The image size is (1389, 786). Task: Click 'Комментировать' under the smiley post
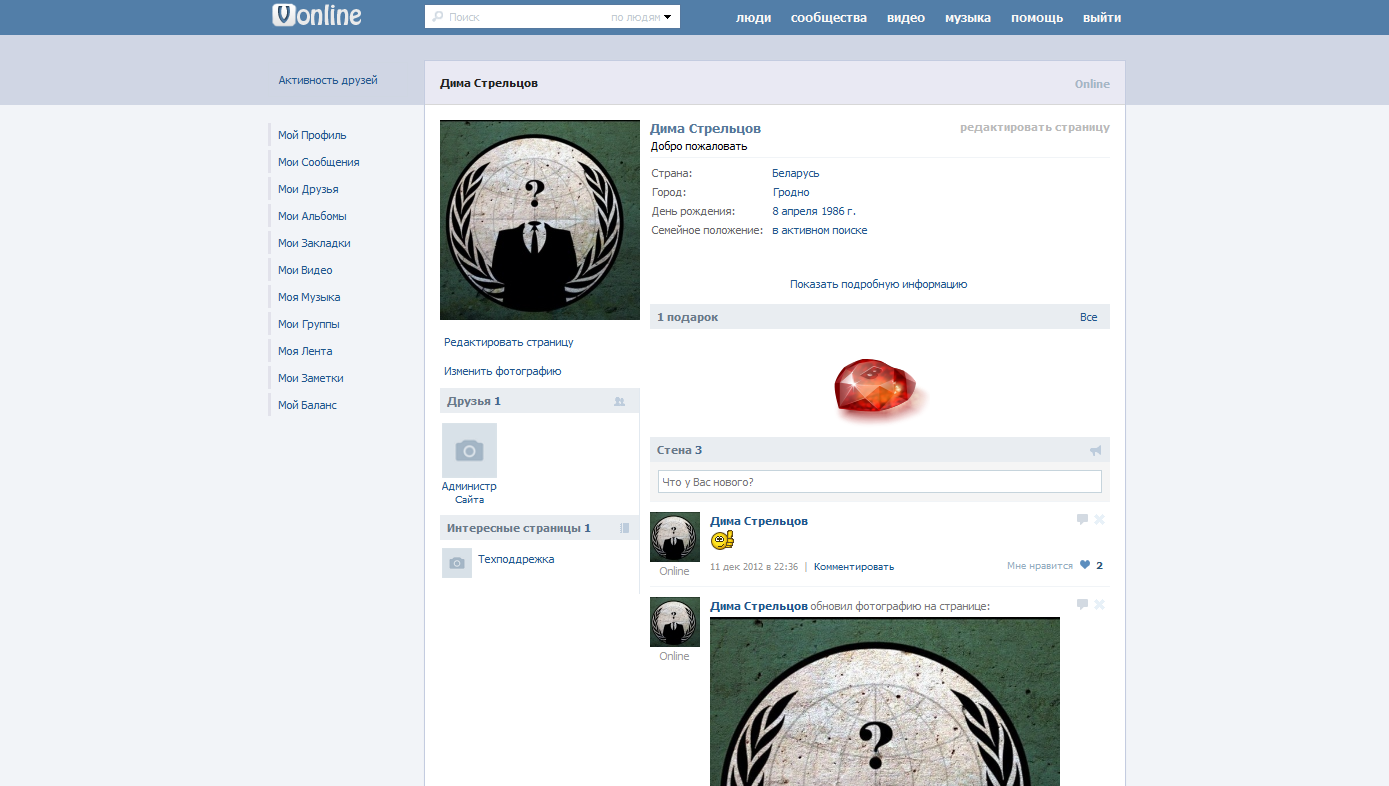(x=854, y=566)
